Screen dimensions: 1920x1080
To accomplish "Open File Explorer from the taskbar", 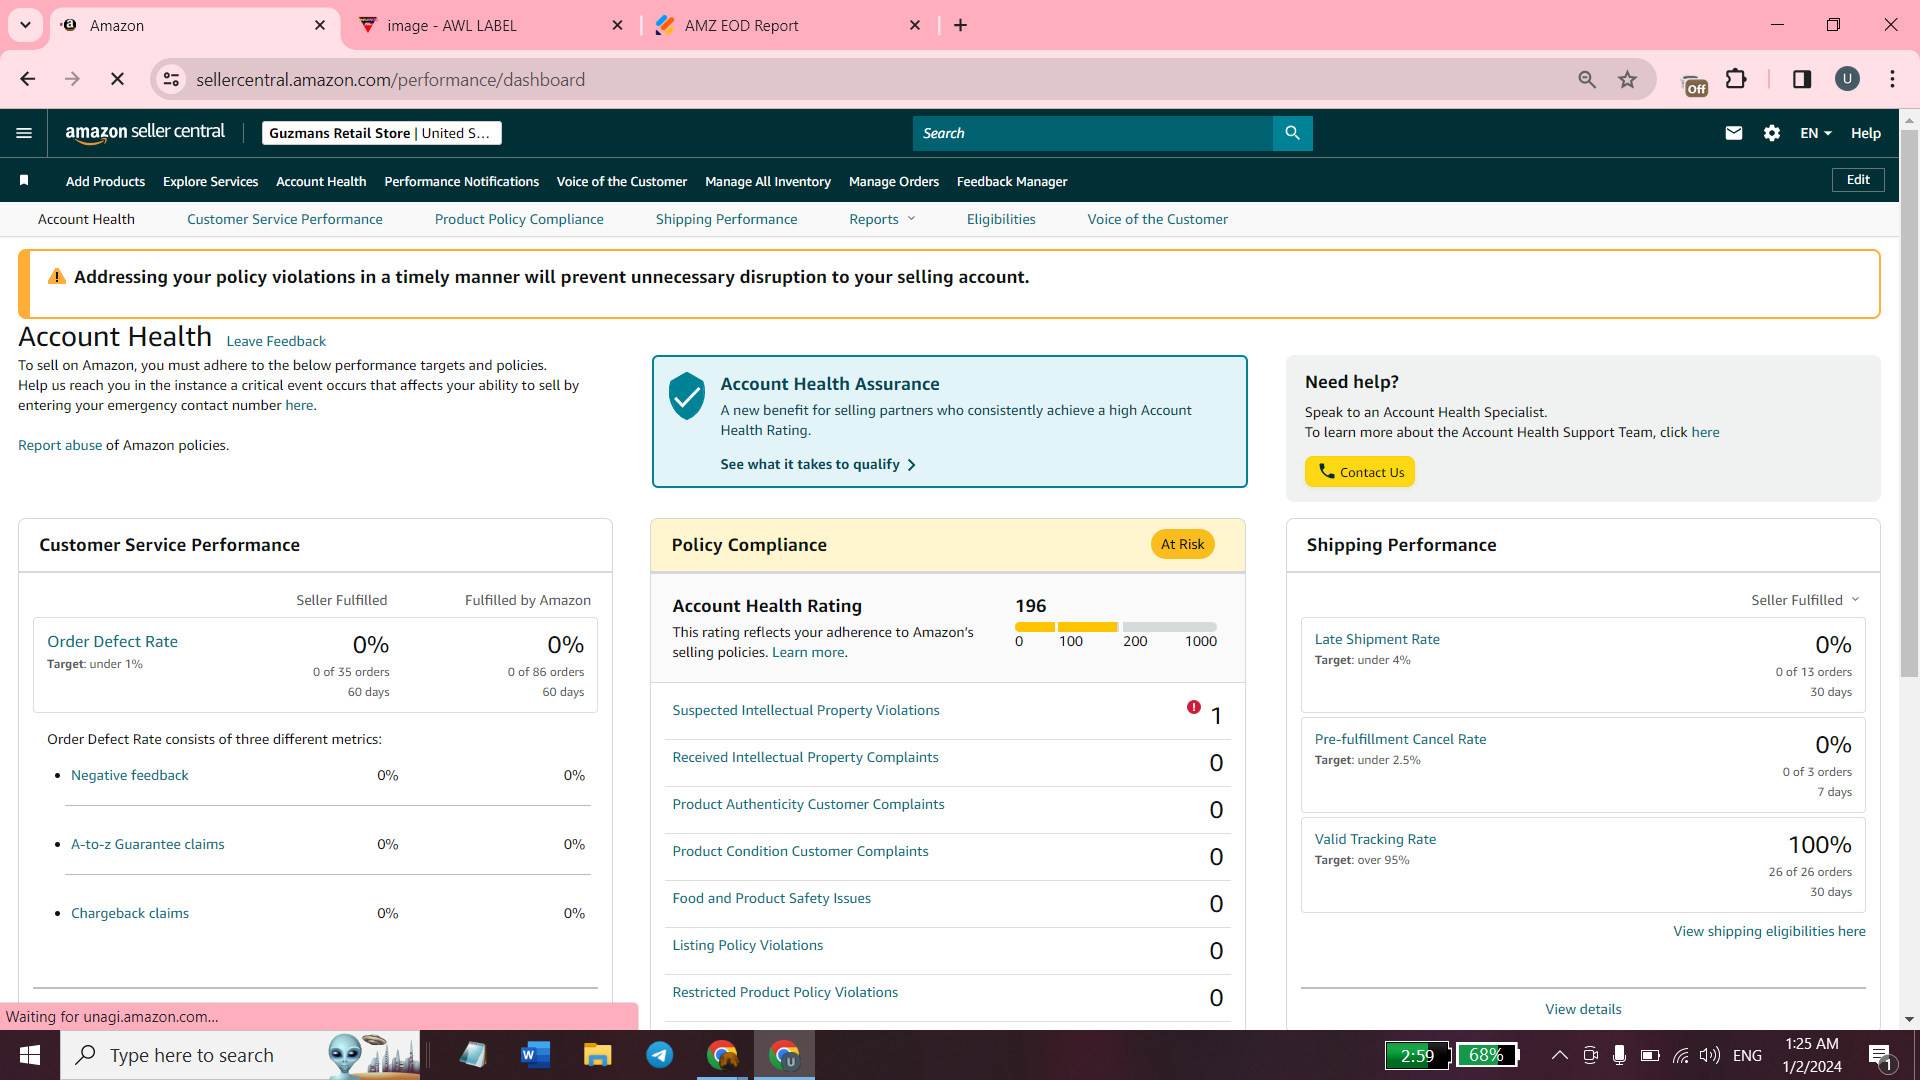I will [x=598, y=1055].
